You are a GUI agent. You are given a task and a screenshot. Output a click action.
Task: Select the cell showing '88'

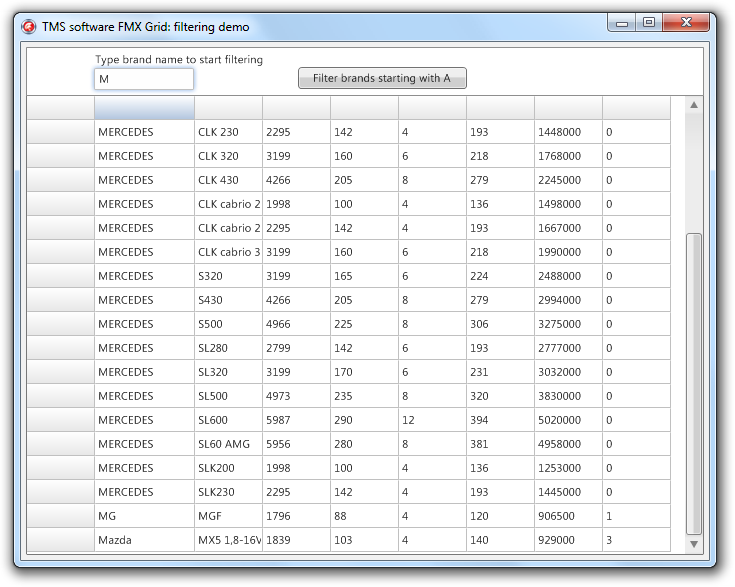(364, 516)
